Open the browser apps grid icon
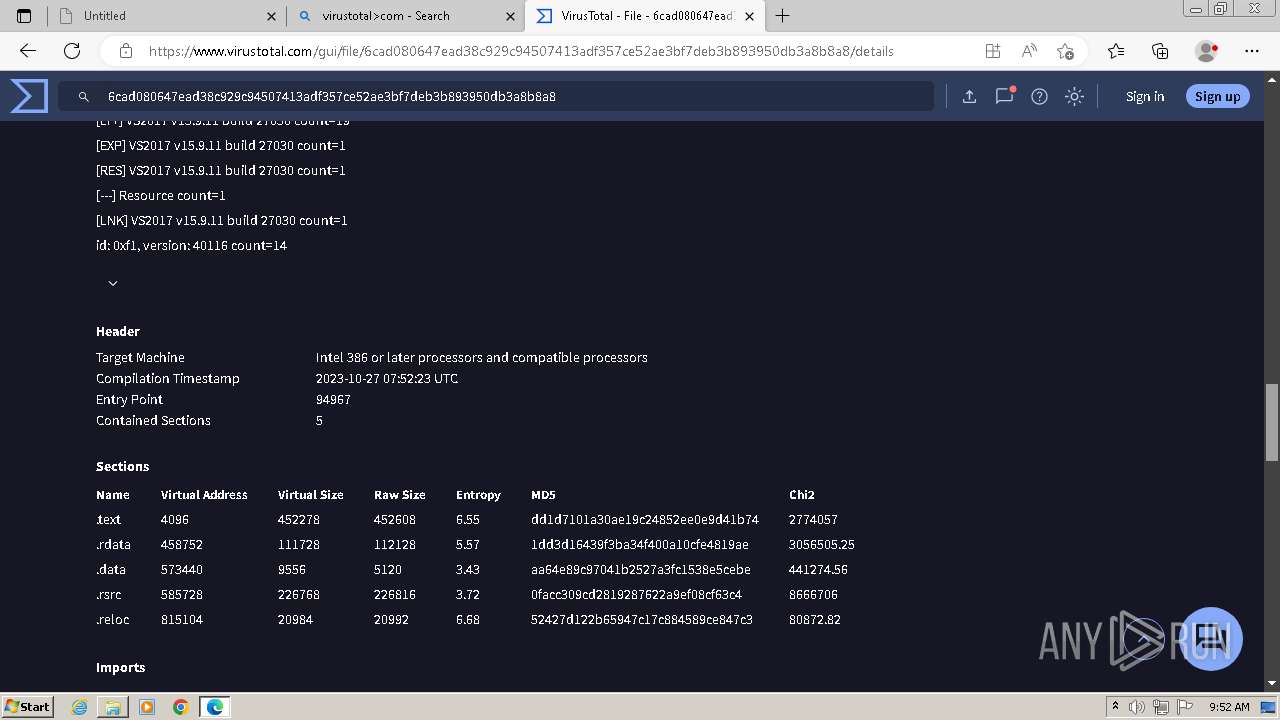Screen dimensions: 1280x720 992,51
